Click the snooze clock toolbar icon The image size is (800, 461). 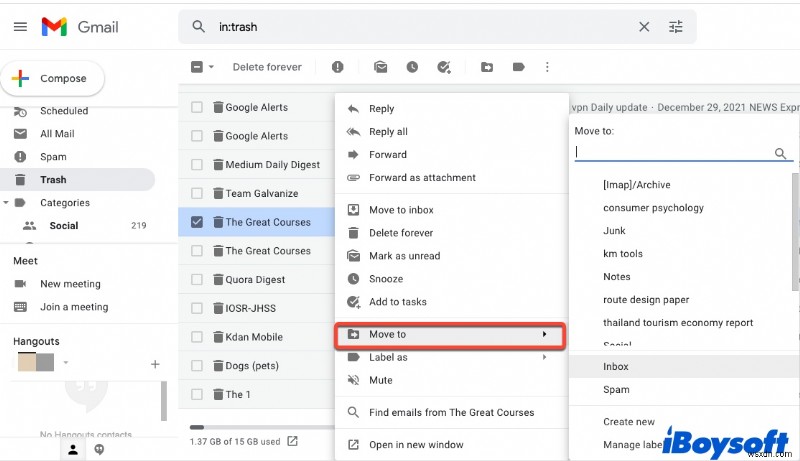pyautogui.click(x=412, y=67)
